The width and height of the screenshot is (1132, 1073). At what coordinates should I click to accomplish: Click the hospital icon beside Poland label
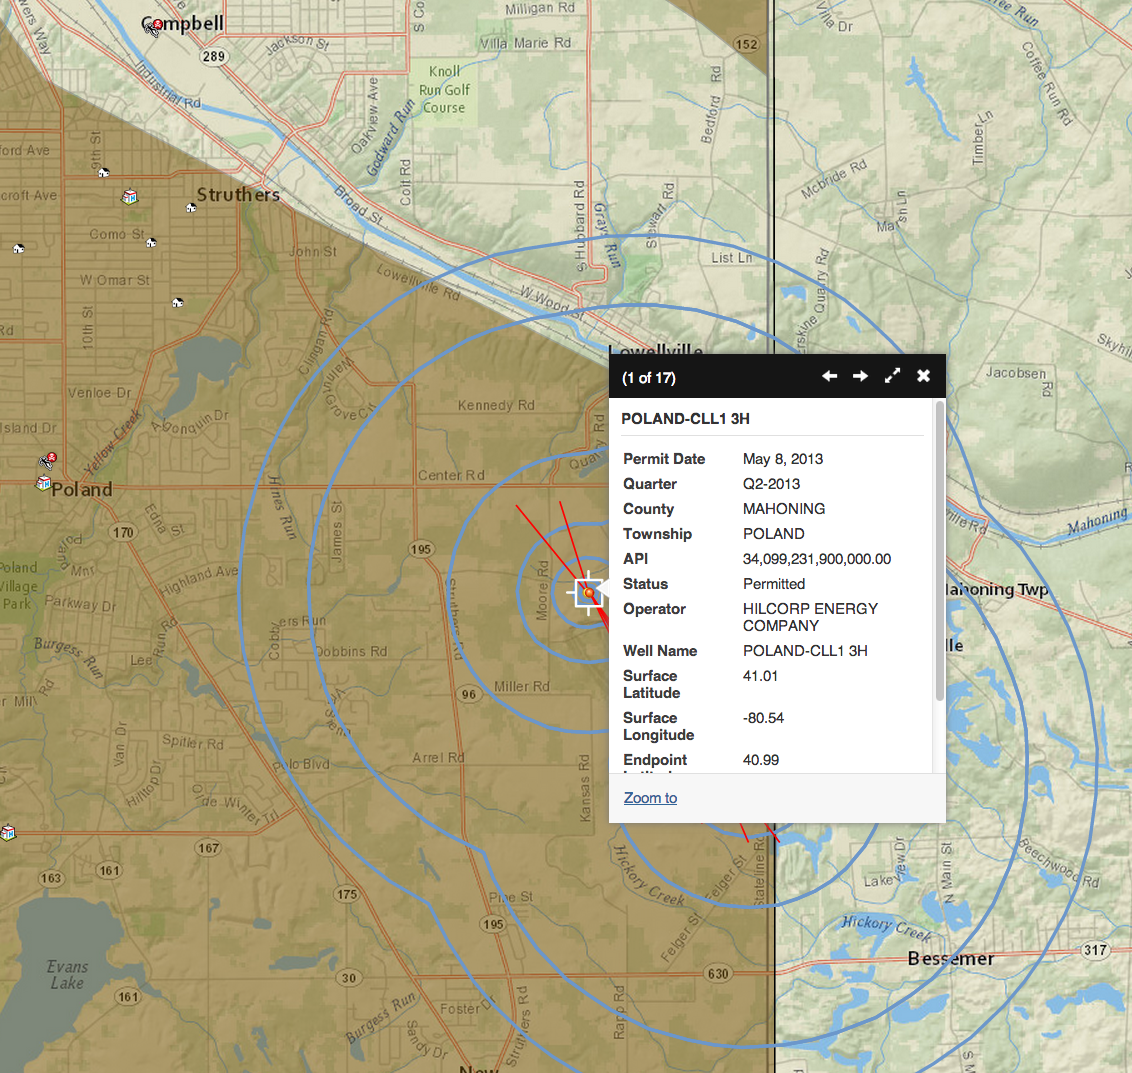[43, 484]
